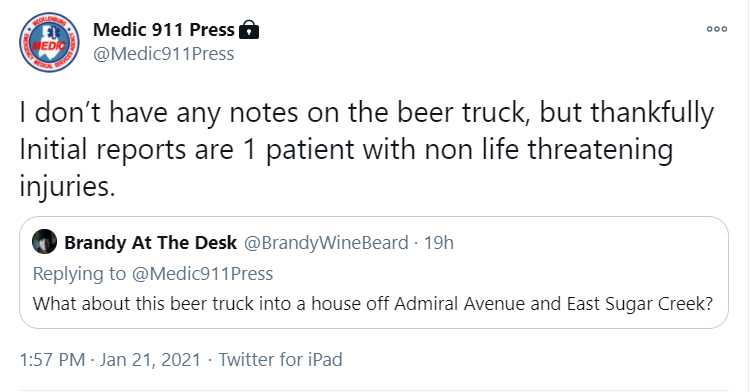This screenshot has height=392, width=750.
Task: Click the Medic 911 Press display name
Action: pyautogui.click(x=164, y=30)
